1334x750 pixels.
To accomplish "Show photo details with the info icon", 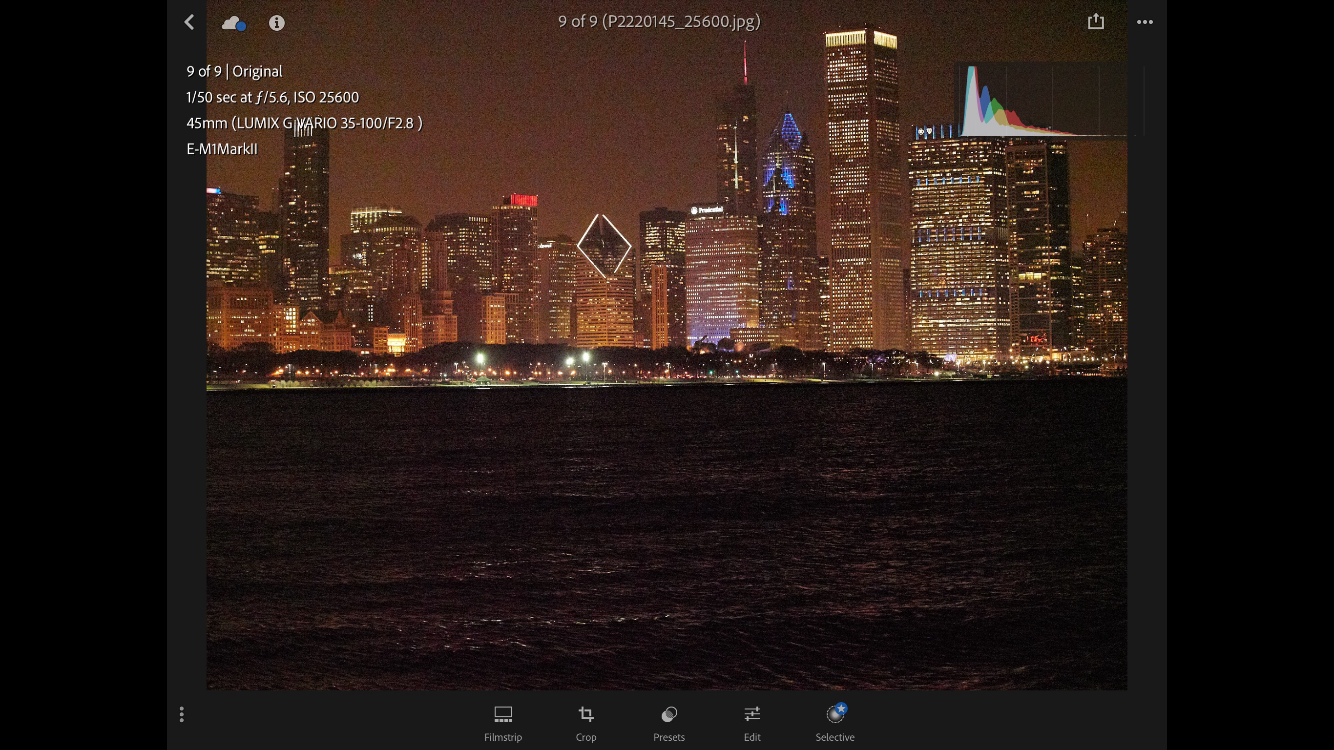I will 277,23.
